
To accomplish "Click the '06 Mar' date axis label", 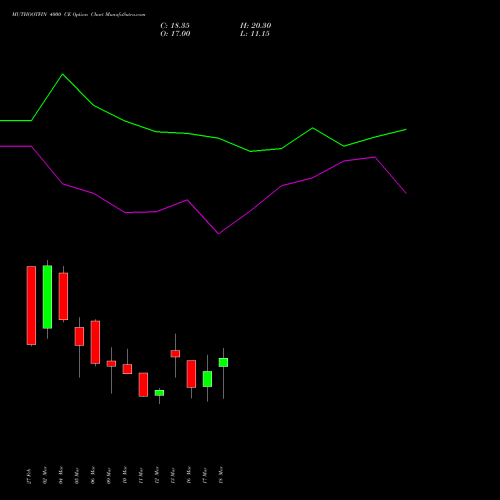I will click(93, 475).
